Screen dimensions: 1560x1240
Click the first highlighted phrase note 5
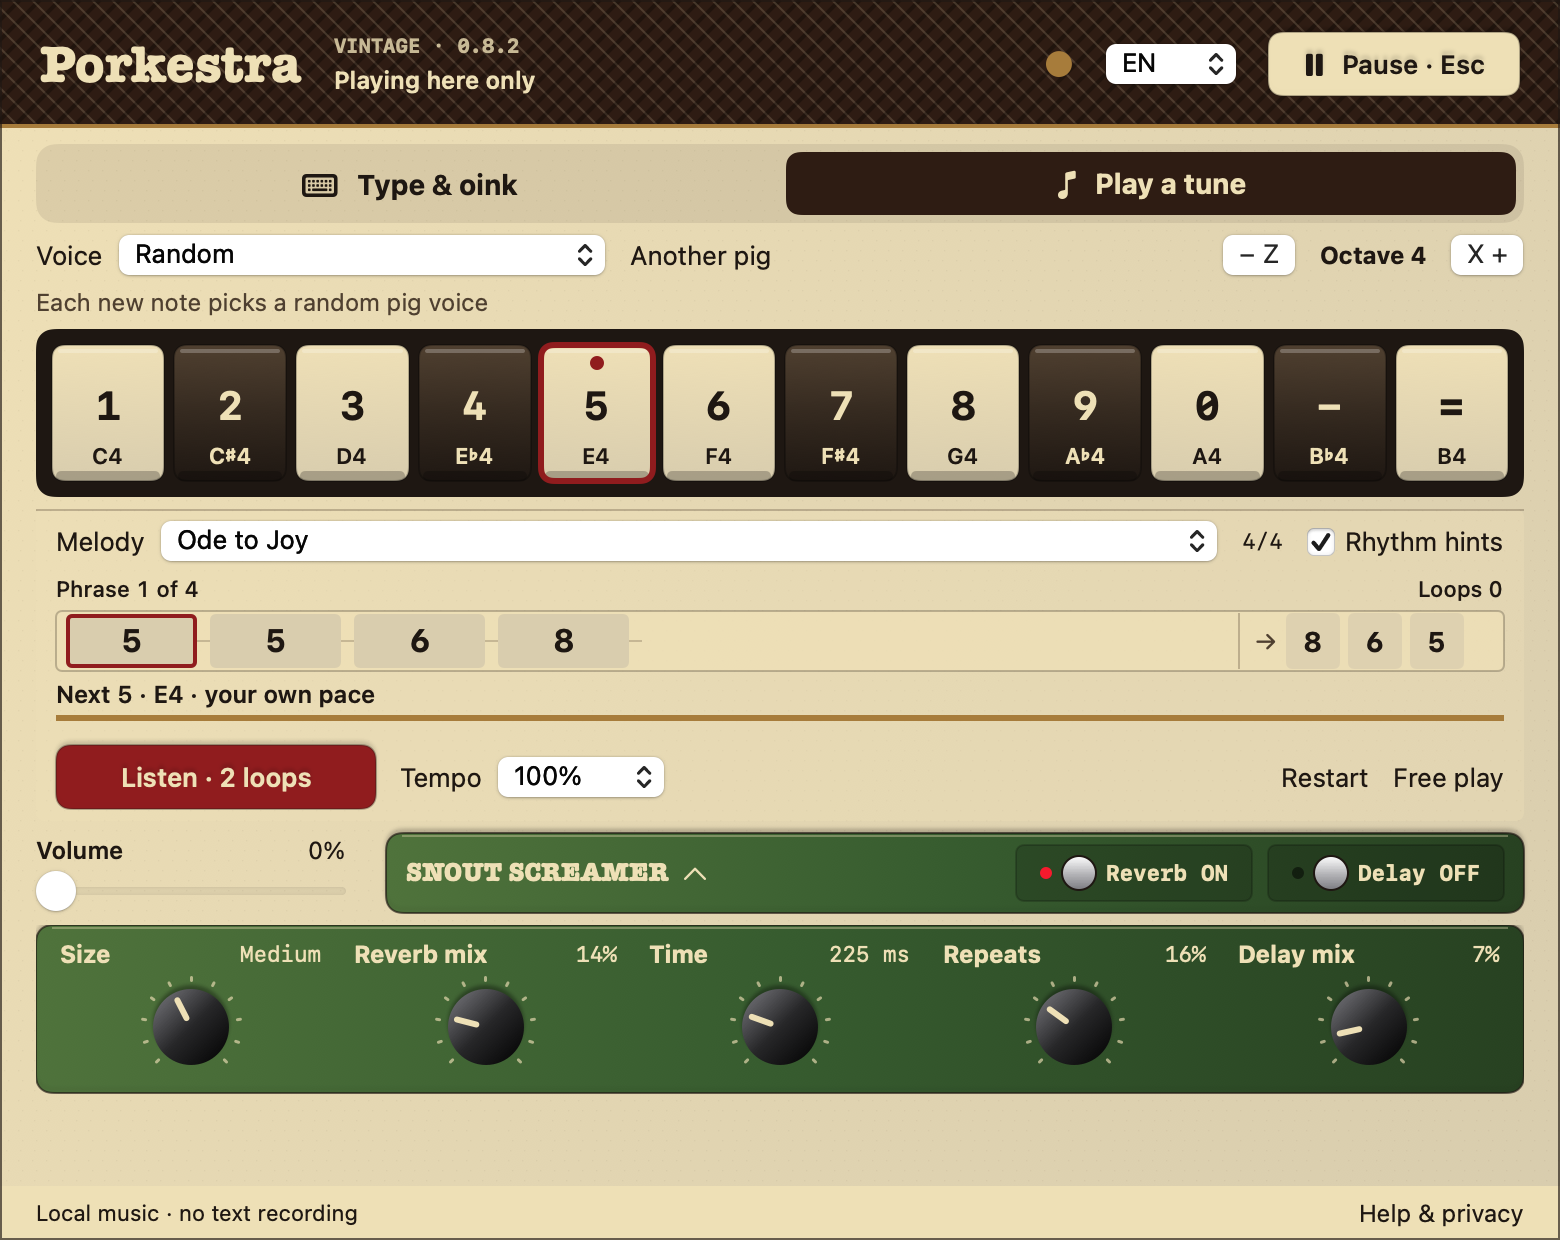131,641
